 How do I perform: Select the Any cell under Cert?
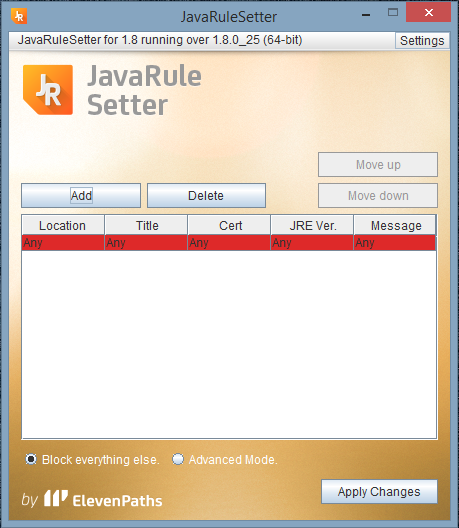pos(229,243)
